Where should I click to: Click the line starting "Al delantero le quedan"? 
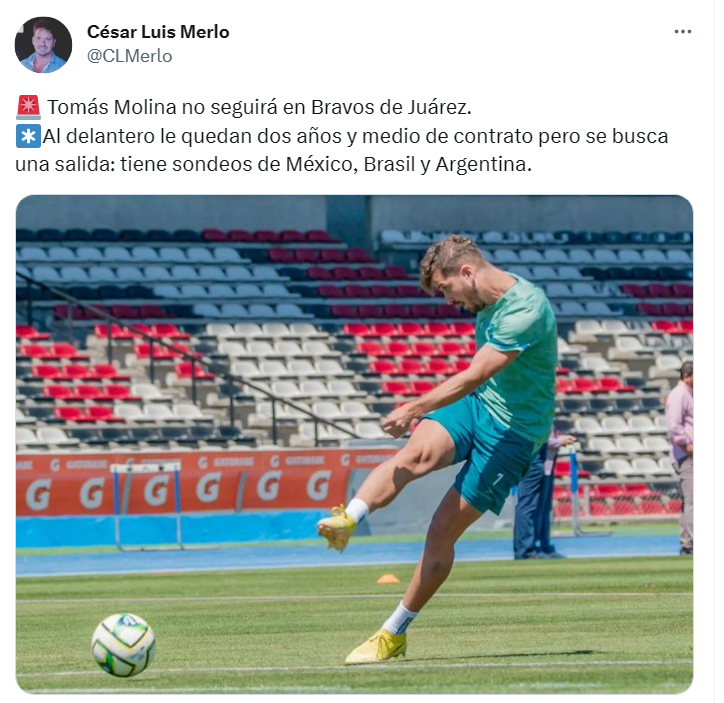[356, 136]
